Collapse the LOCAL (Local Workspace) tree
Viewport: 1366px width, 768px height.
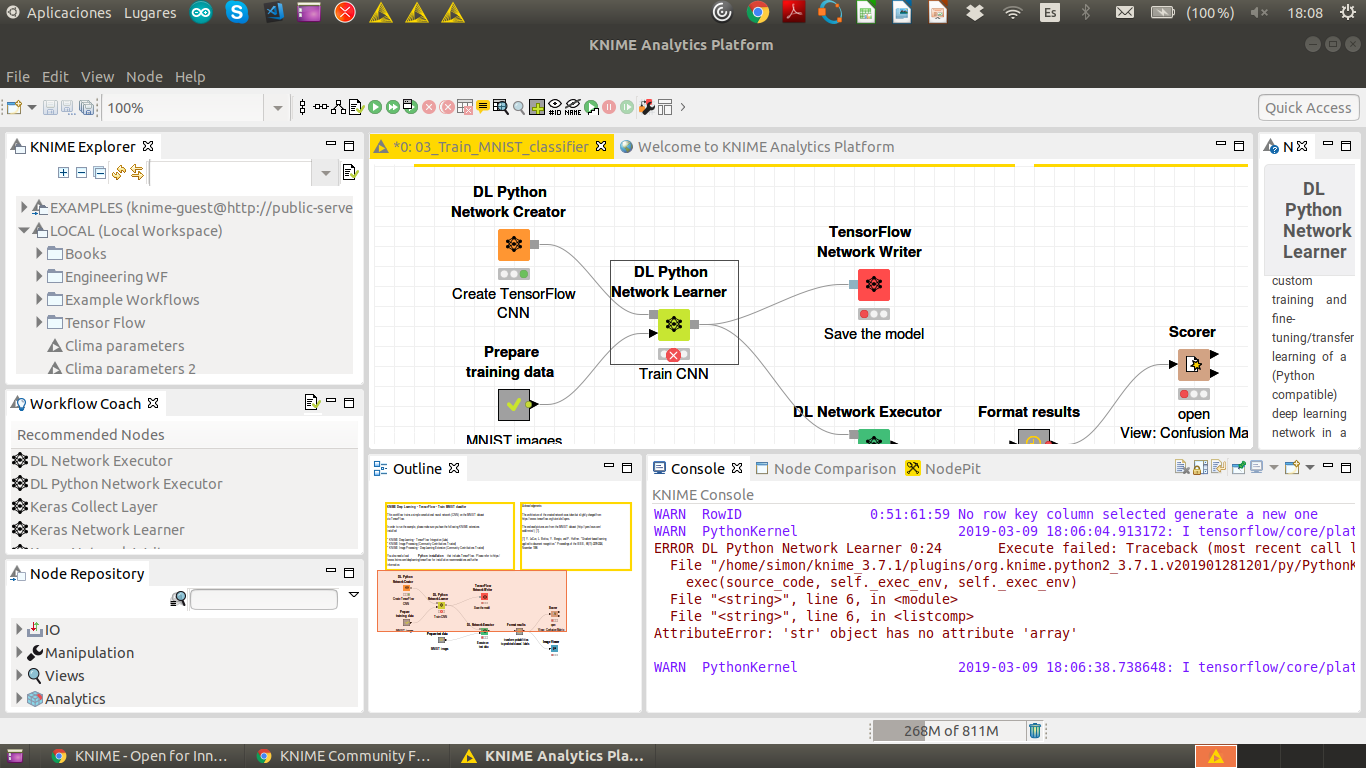(25, 231)
